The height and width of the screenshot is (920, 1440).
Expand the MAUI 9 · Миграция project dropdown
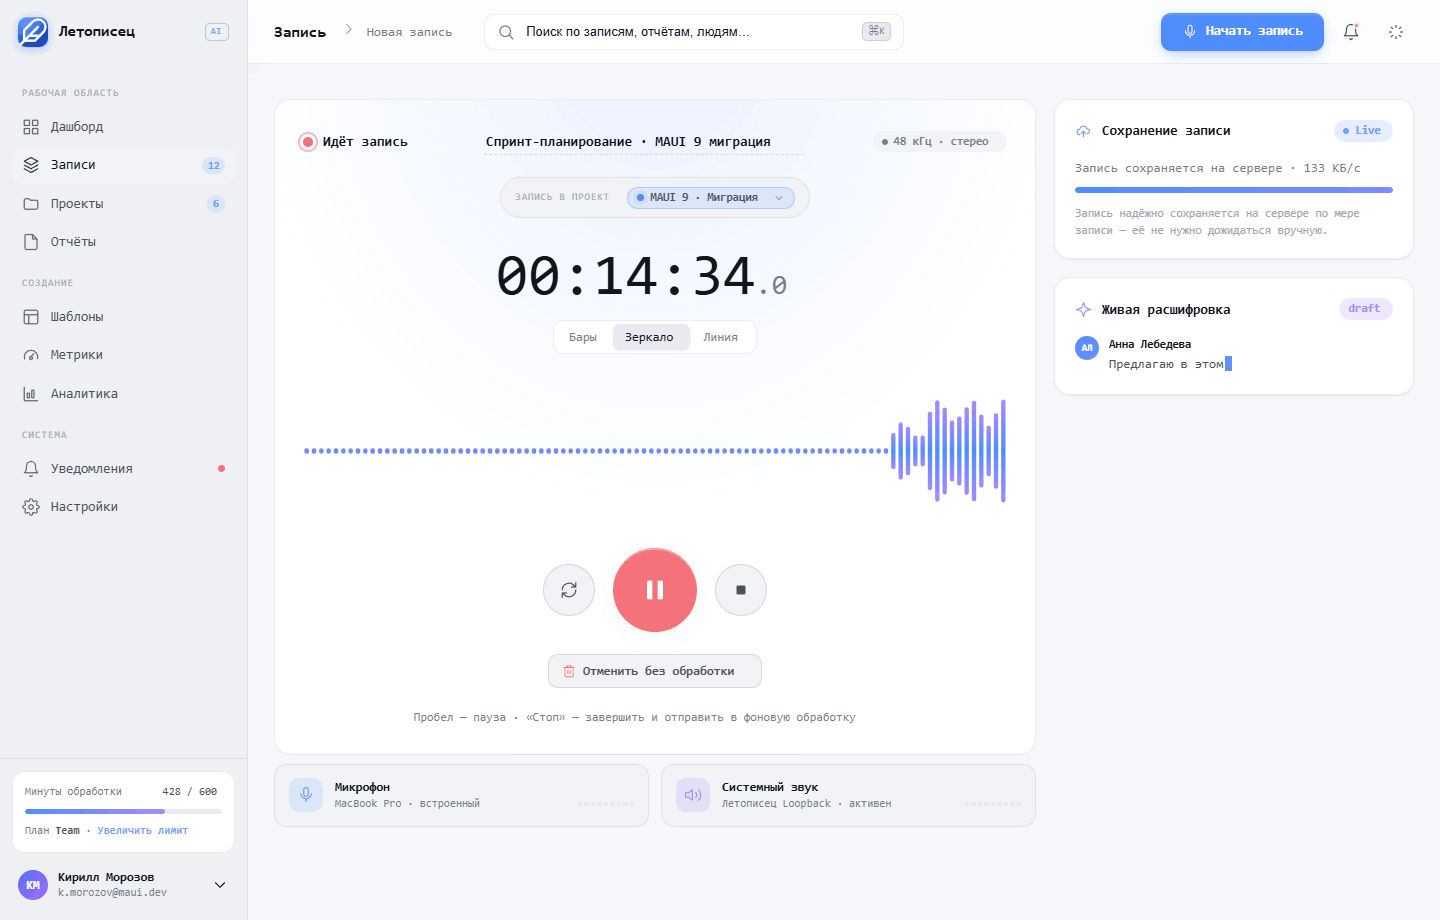(711, 198)
